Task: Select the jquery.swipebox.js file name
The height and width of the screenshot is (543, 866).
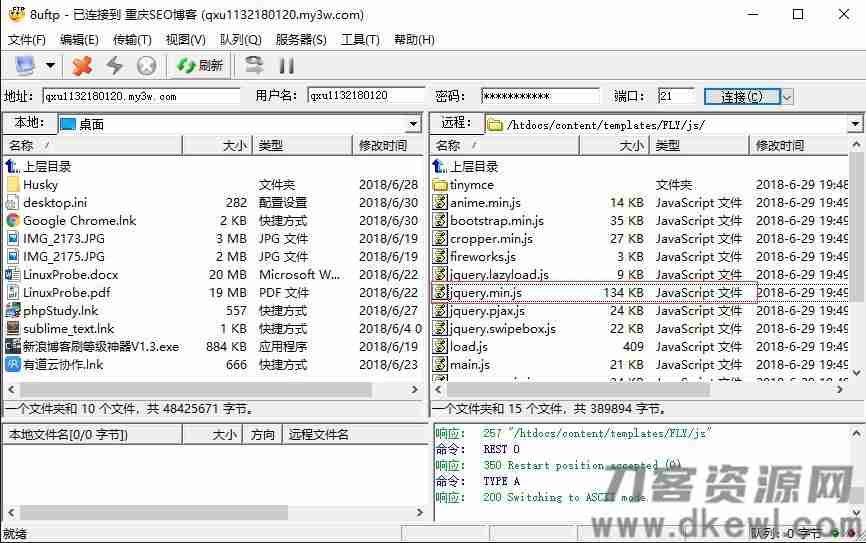Action: 503,329
